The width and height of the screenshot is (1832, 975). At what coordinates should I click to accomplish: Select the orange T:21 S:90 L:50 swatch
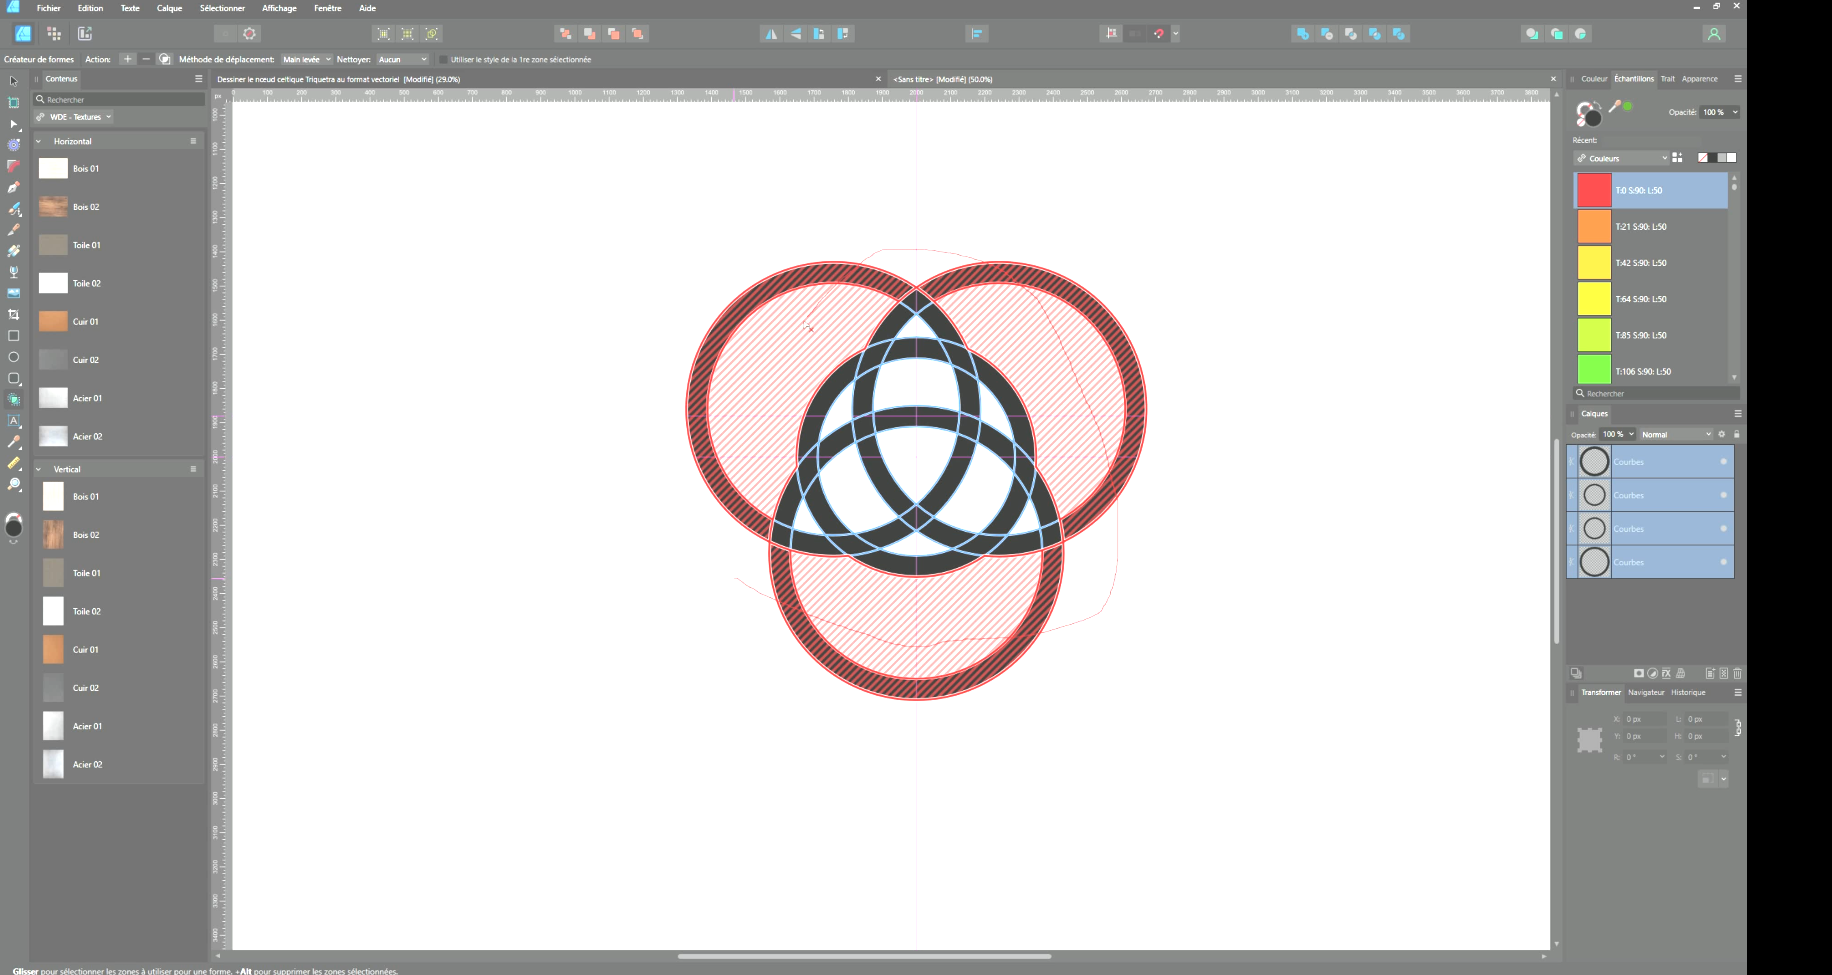pyautogui.click(x=1594, y=227)
